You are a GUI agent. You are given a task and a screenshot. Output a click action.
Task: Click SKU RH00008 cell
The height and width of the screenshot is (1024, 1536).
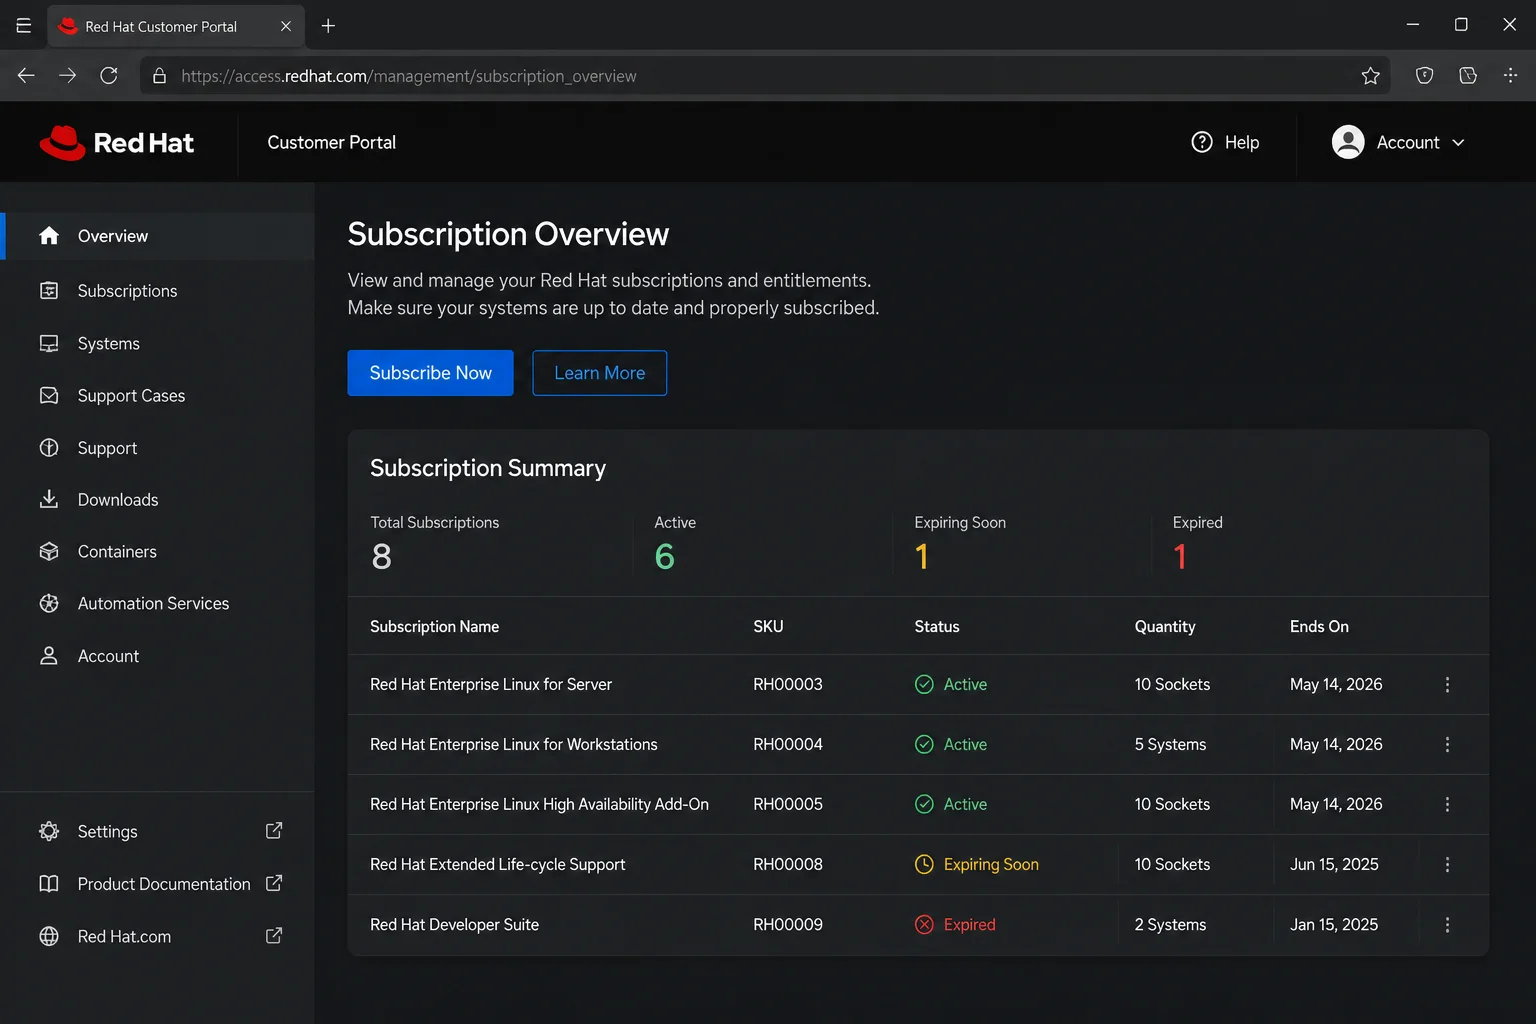(x=788, y=864)
